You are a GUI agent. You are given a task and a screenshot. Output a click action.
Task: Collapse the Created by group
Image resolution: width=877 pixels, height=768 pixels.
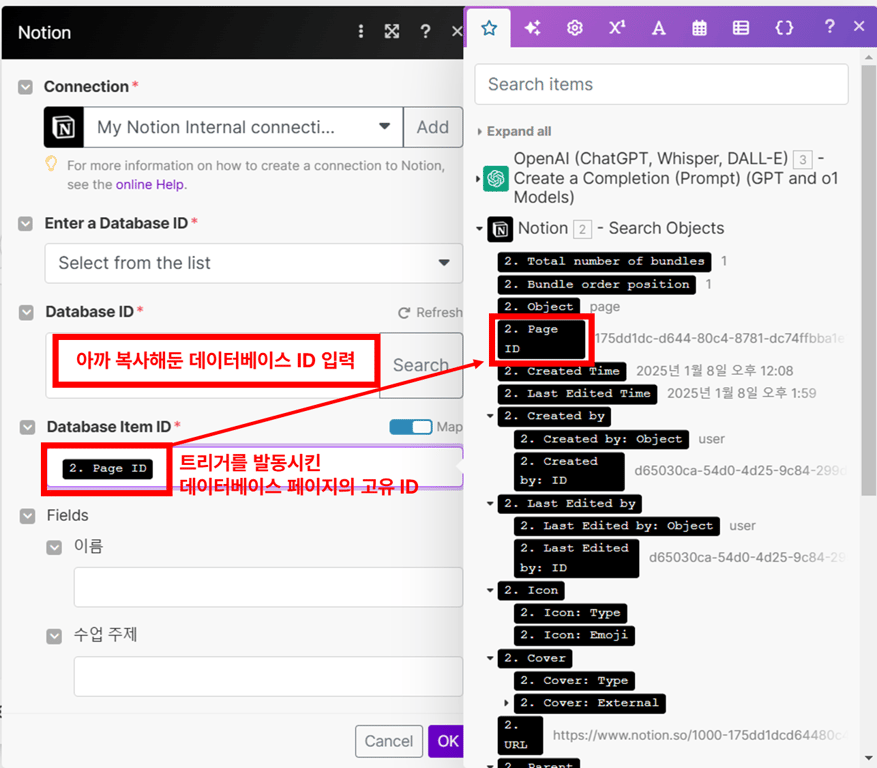[490, 416]
